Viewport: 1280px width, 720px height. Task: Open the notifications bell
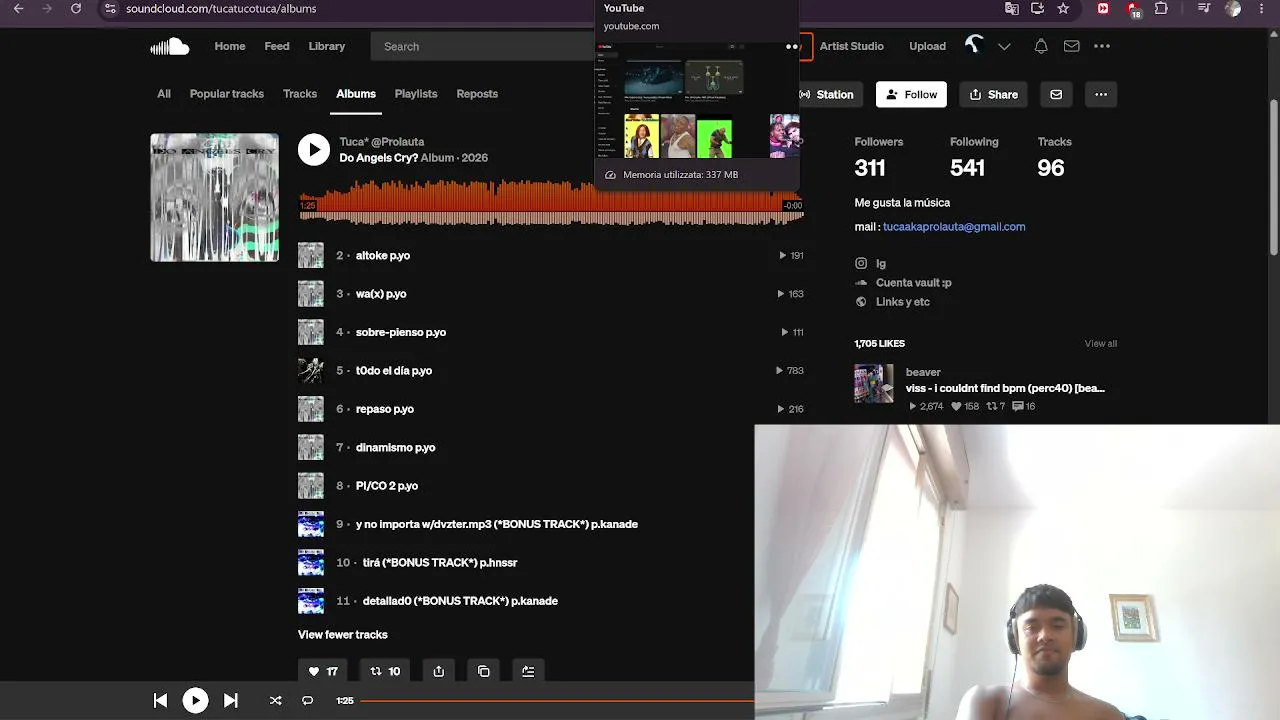click(1041, 46)
